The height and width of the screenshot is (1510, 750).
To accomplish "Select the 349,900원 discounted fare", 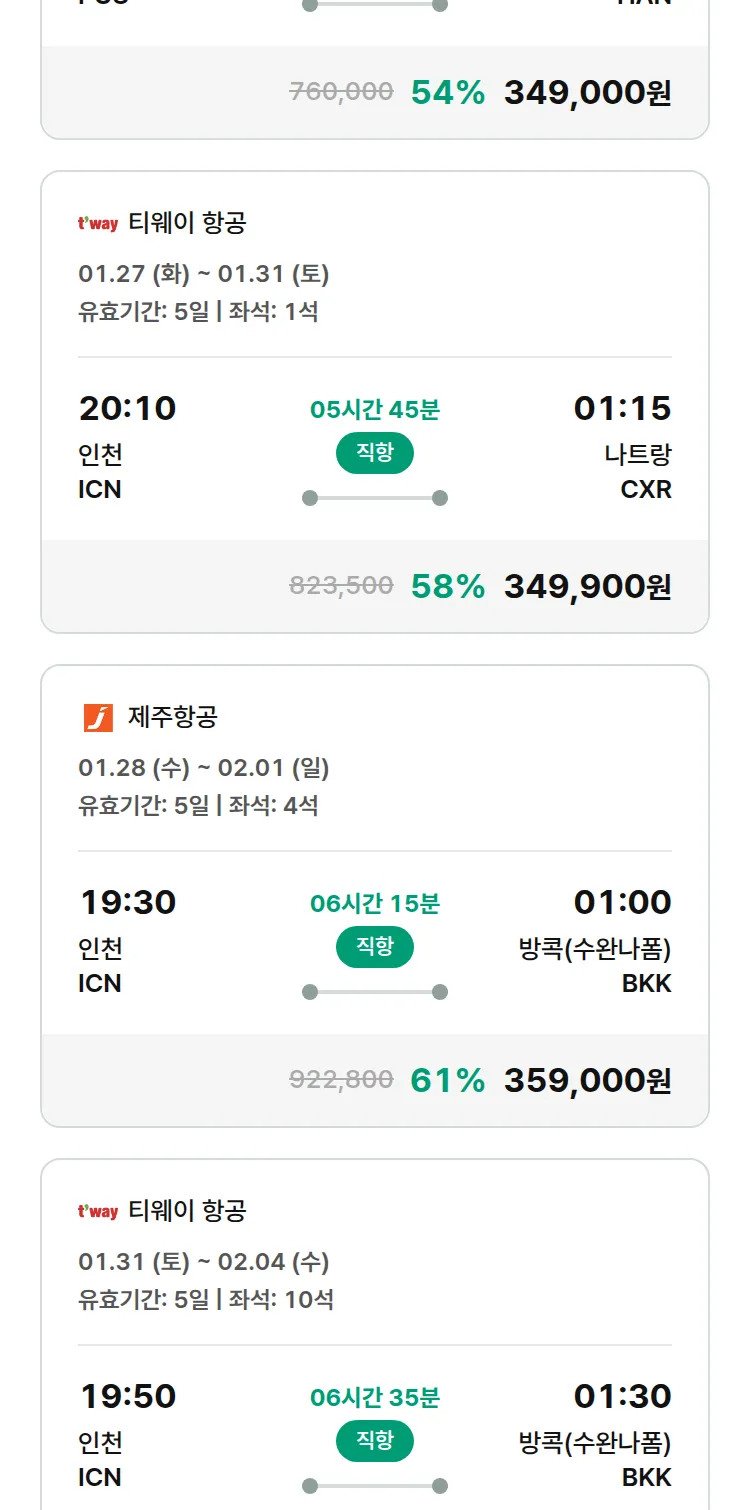I will 587,587.
